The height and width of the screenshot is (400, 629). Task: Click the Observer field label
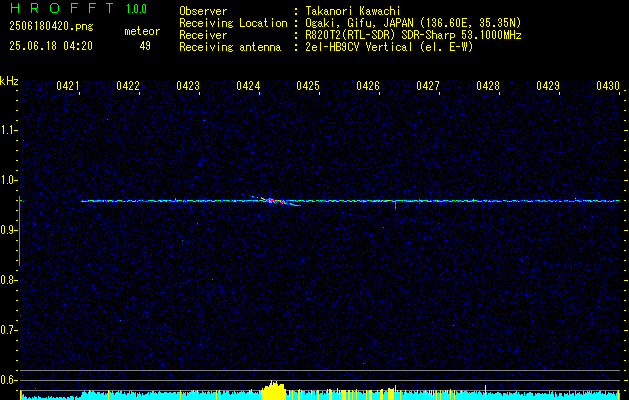tap(203, 11)
